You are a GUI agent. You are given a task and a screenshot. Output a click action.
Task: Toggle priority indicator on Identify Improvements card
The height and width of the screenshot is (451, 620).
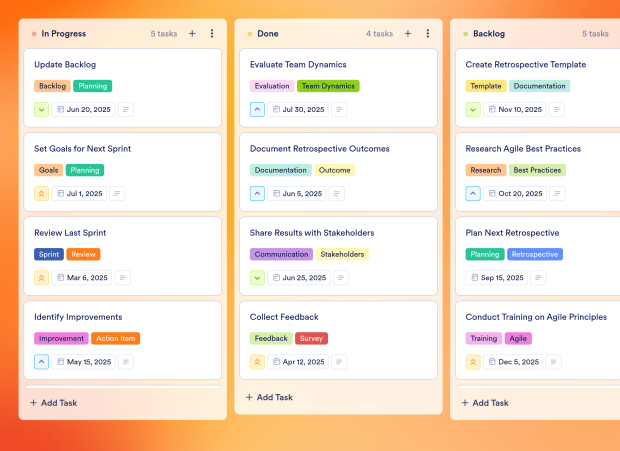coord(42,362)
